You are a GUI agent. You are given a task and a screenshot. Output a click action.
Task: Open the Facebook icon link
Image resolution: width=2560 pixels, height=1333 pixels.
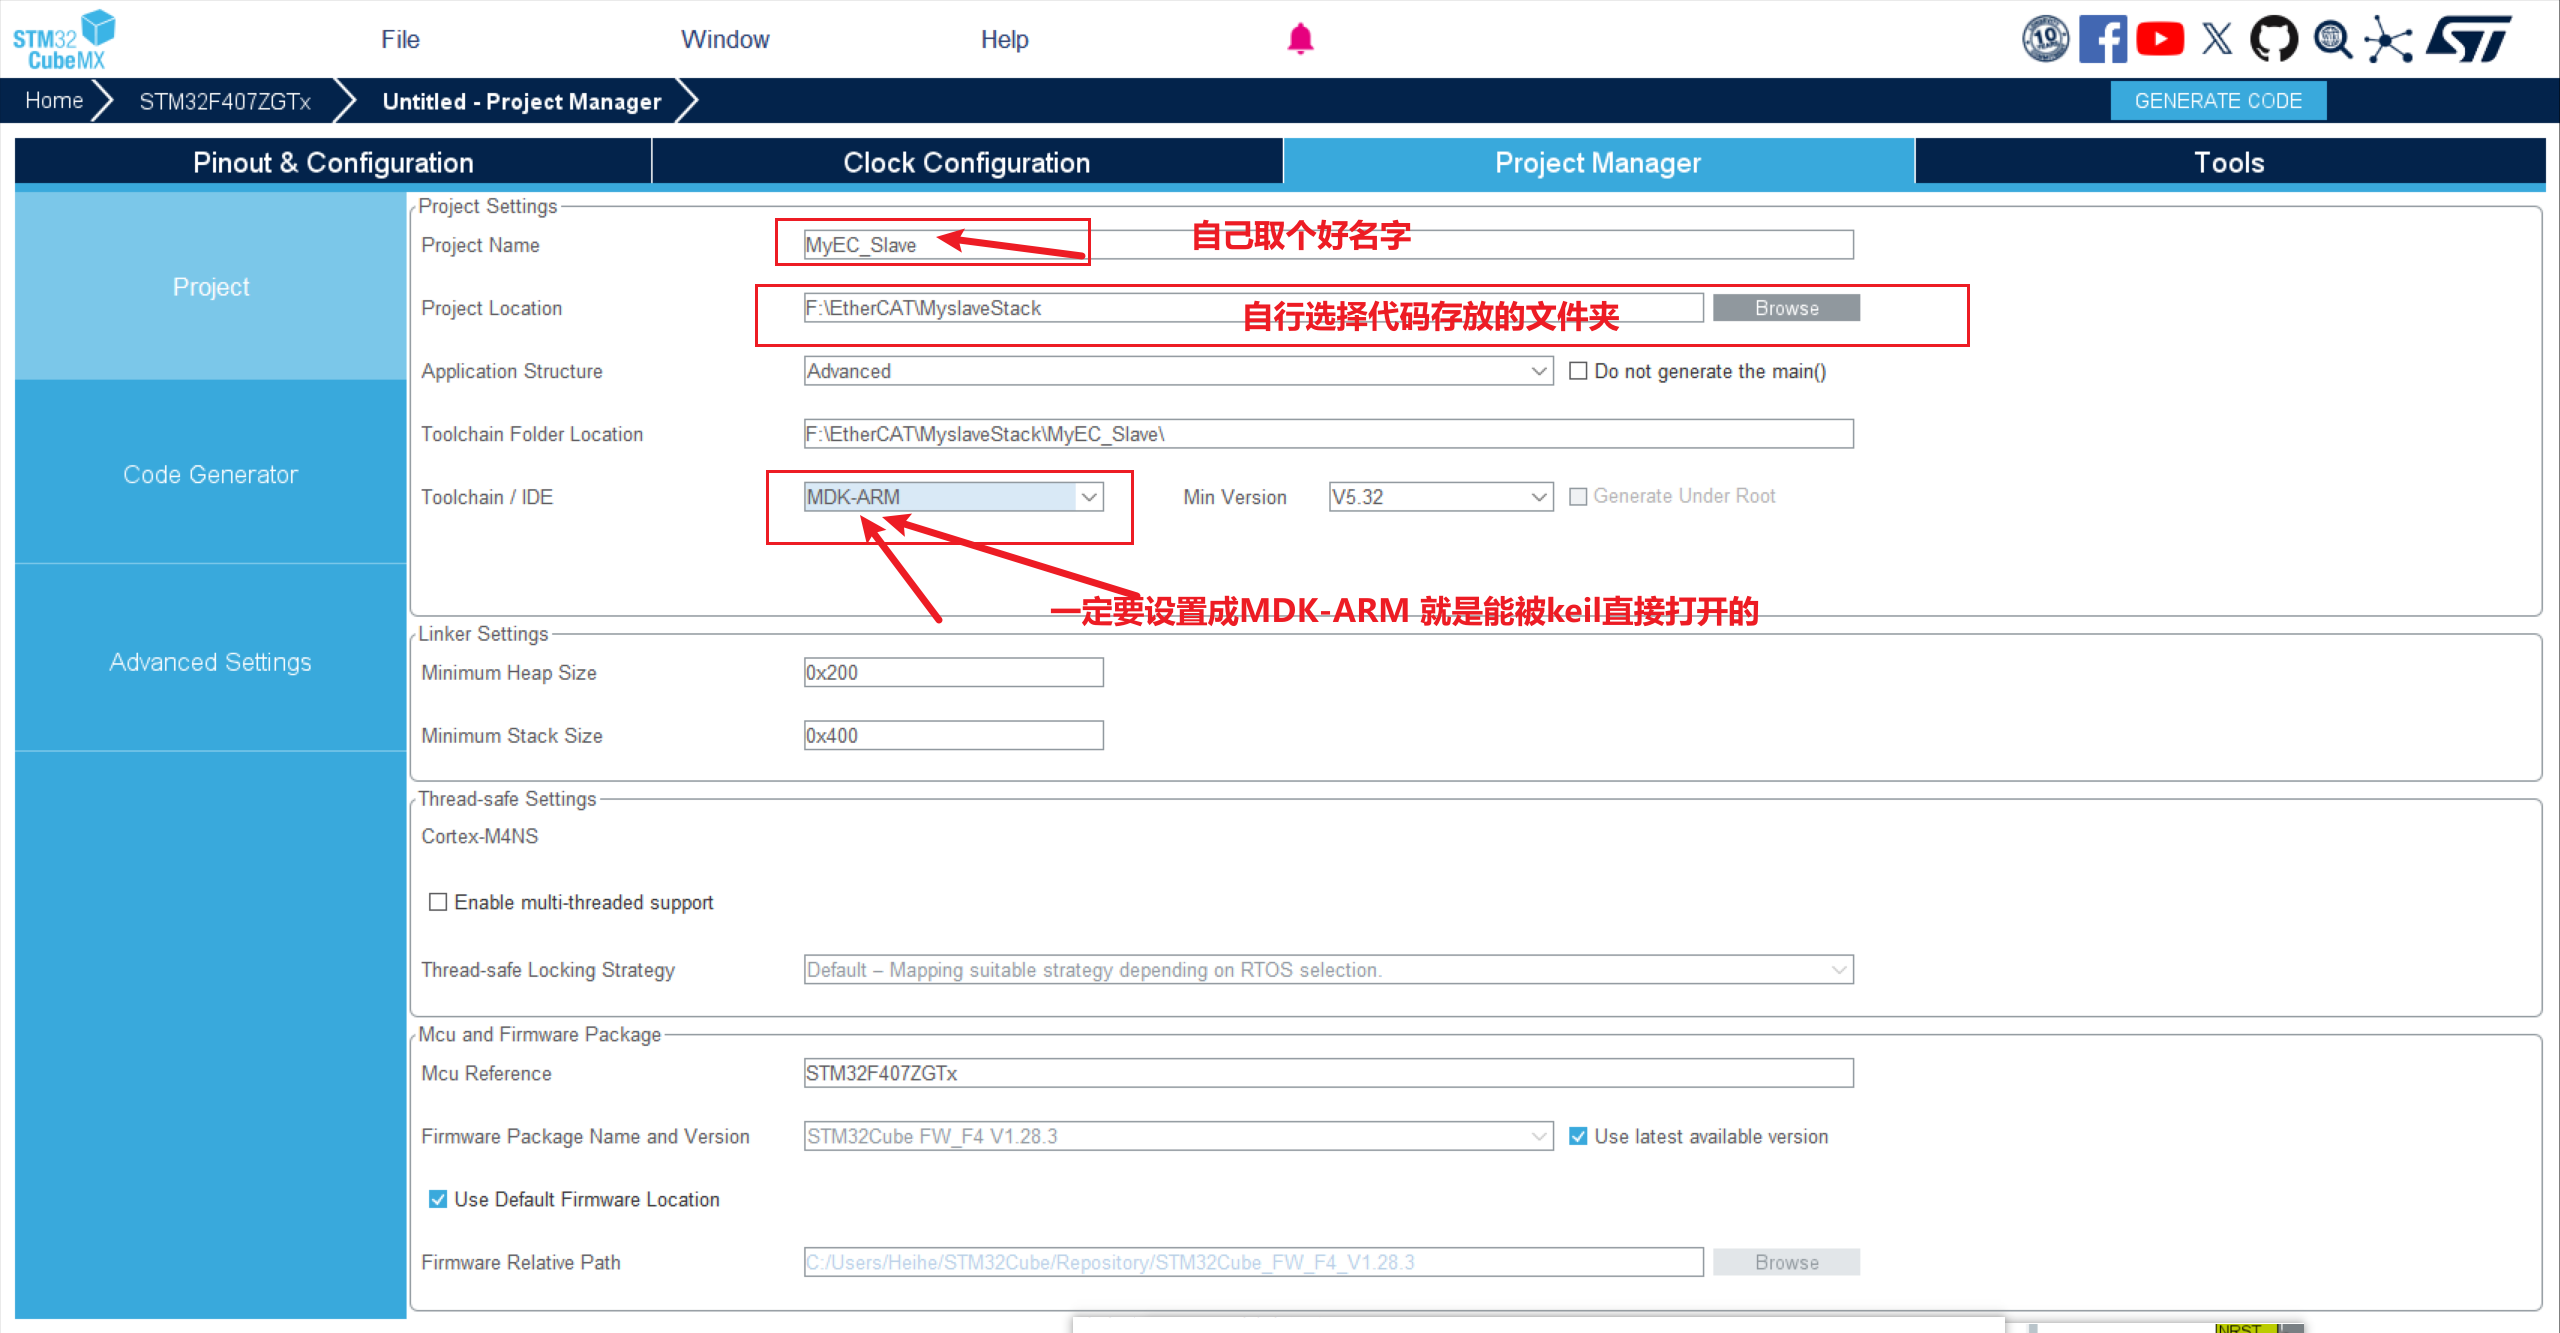pyautogui.click(x=2102, y=39)
